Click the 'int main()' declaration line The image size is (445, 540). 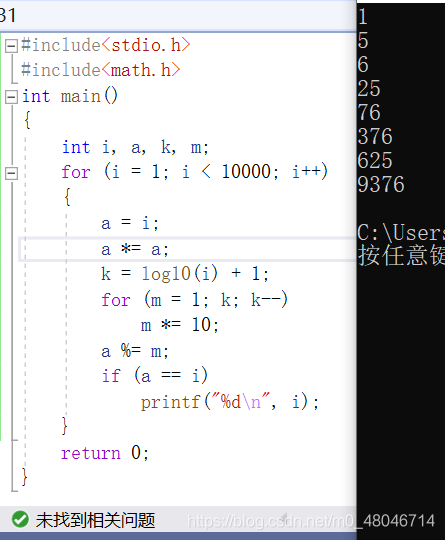click(70, 96)
